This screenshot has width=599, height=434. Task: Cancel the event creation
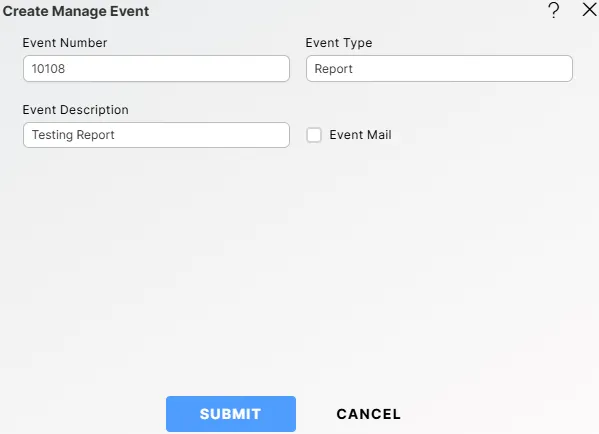pos(369,414)
